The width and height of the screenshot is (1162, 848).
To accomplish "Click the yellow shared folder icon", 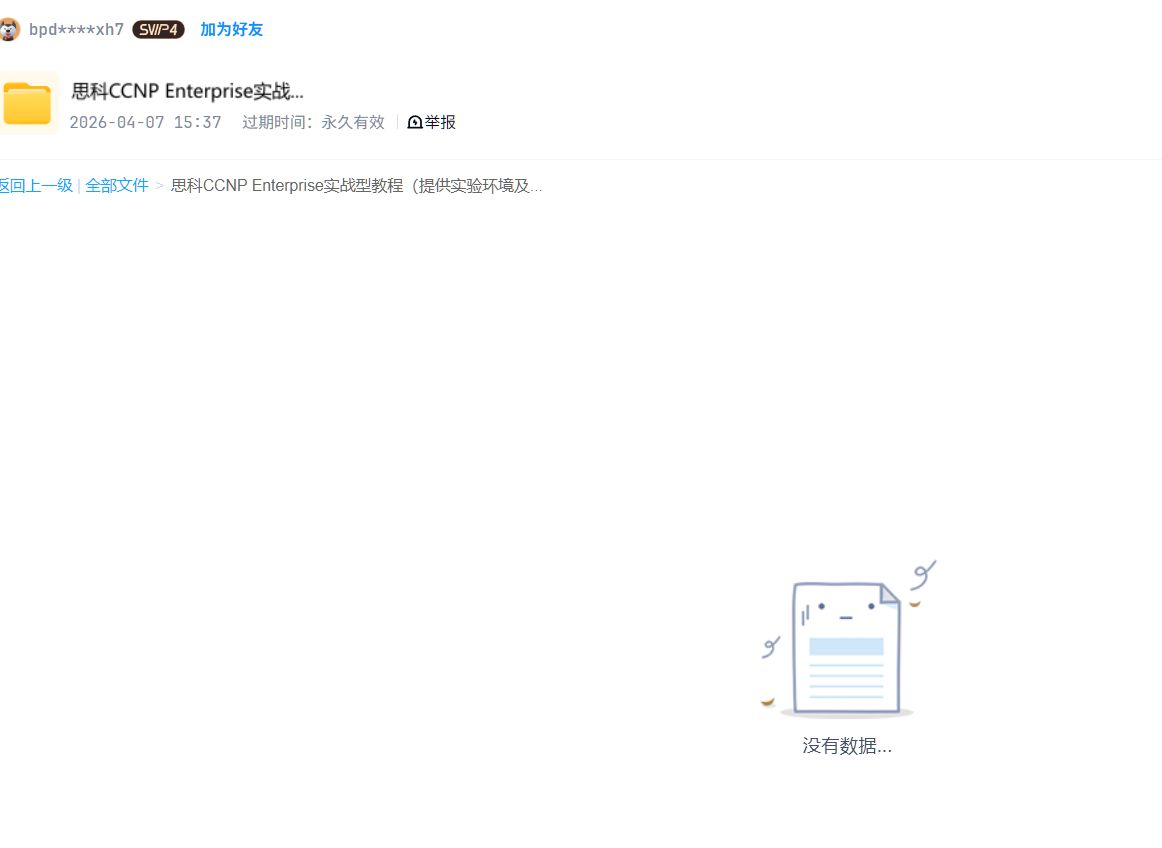I will (x=28, y=103).
